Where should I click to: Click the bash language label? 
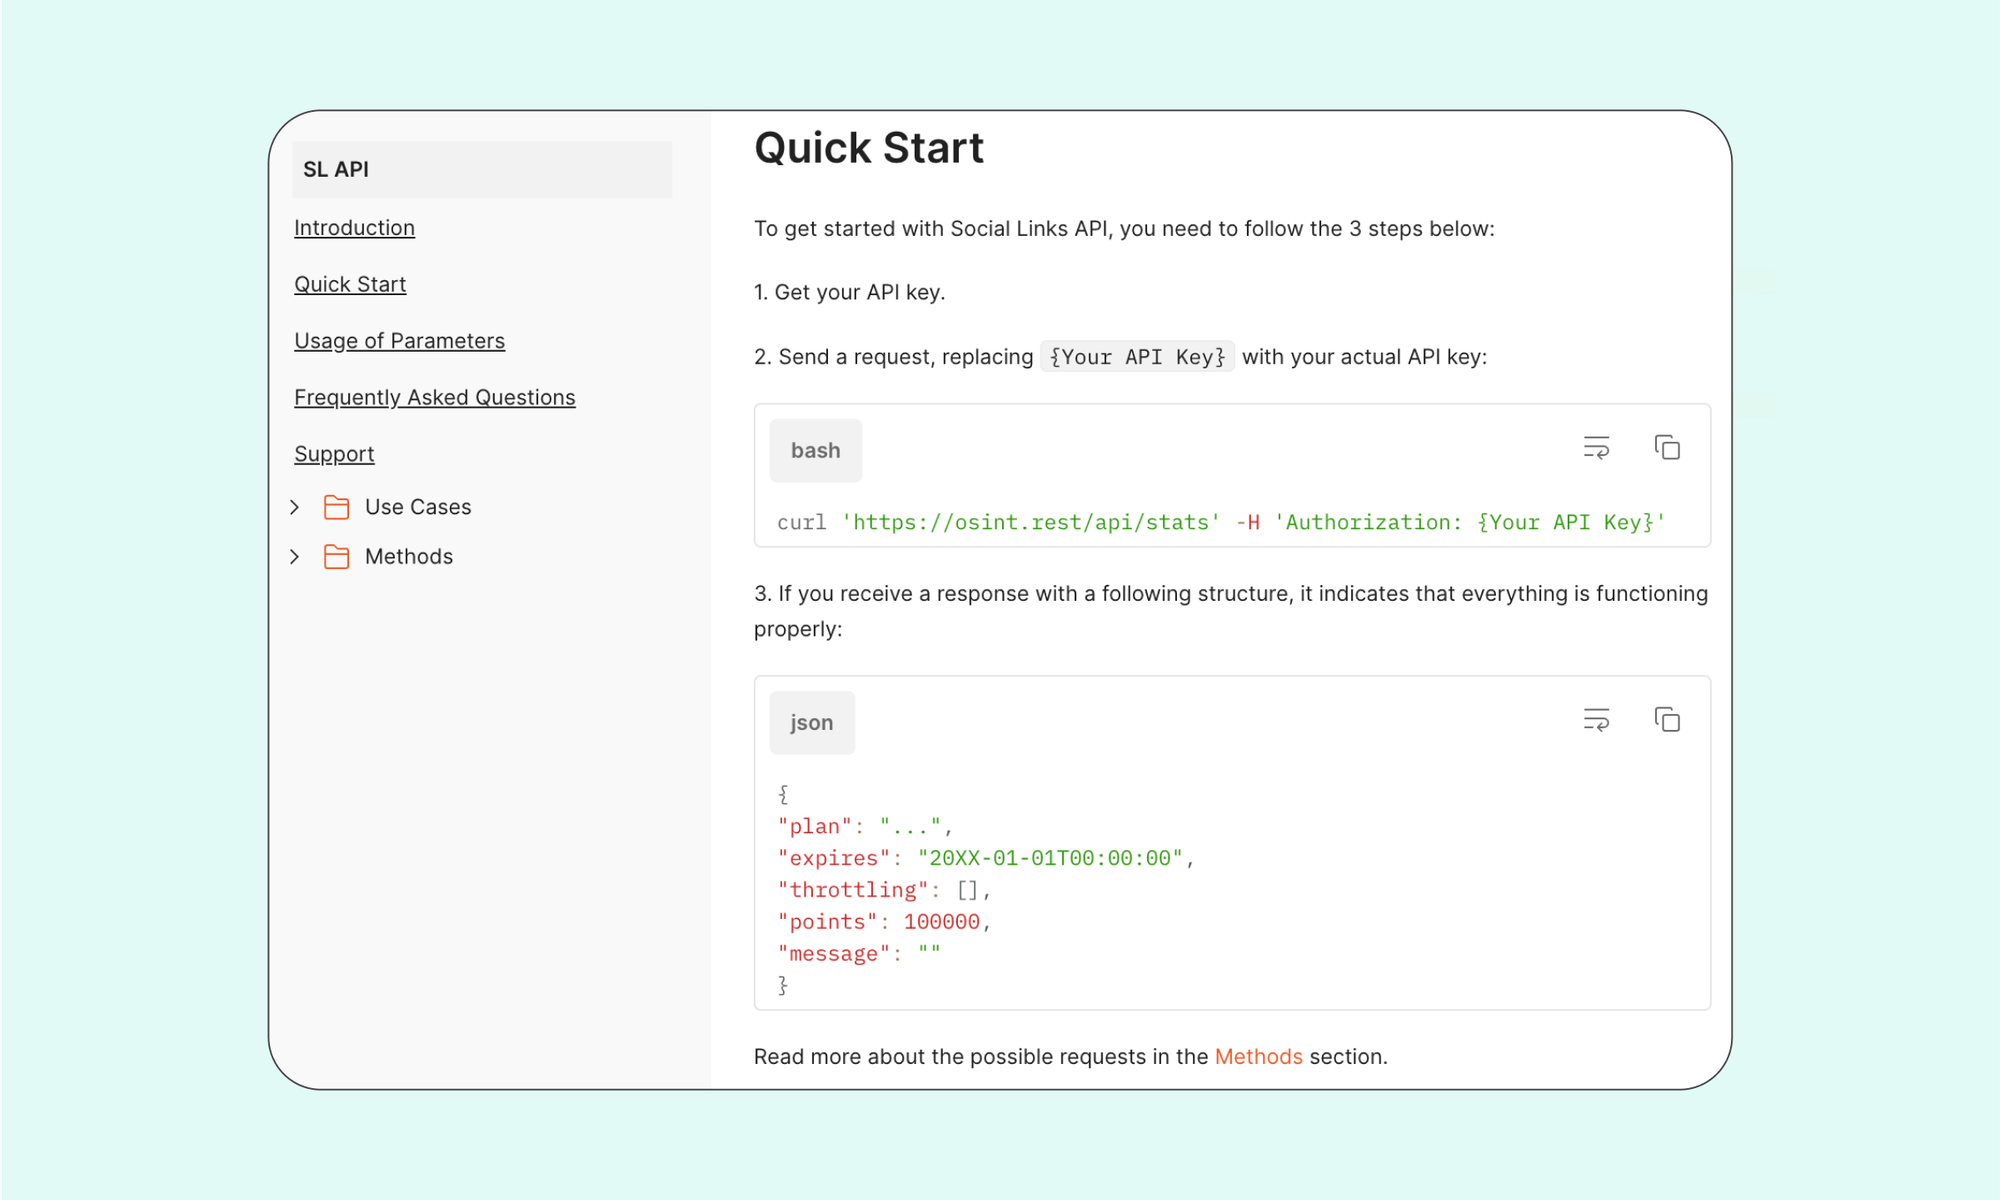[815, 451]
